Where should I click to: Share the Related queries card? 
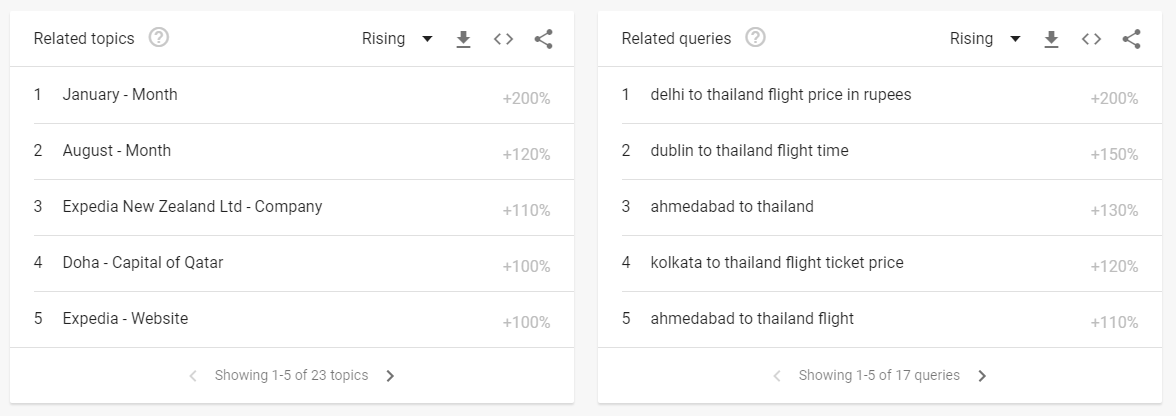tap(1132, 39)
